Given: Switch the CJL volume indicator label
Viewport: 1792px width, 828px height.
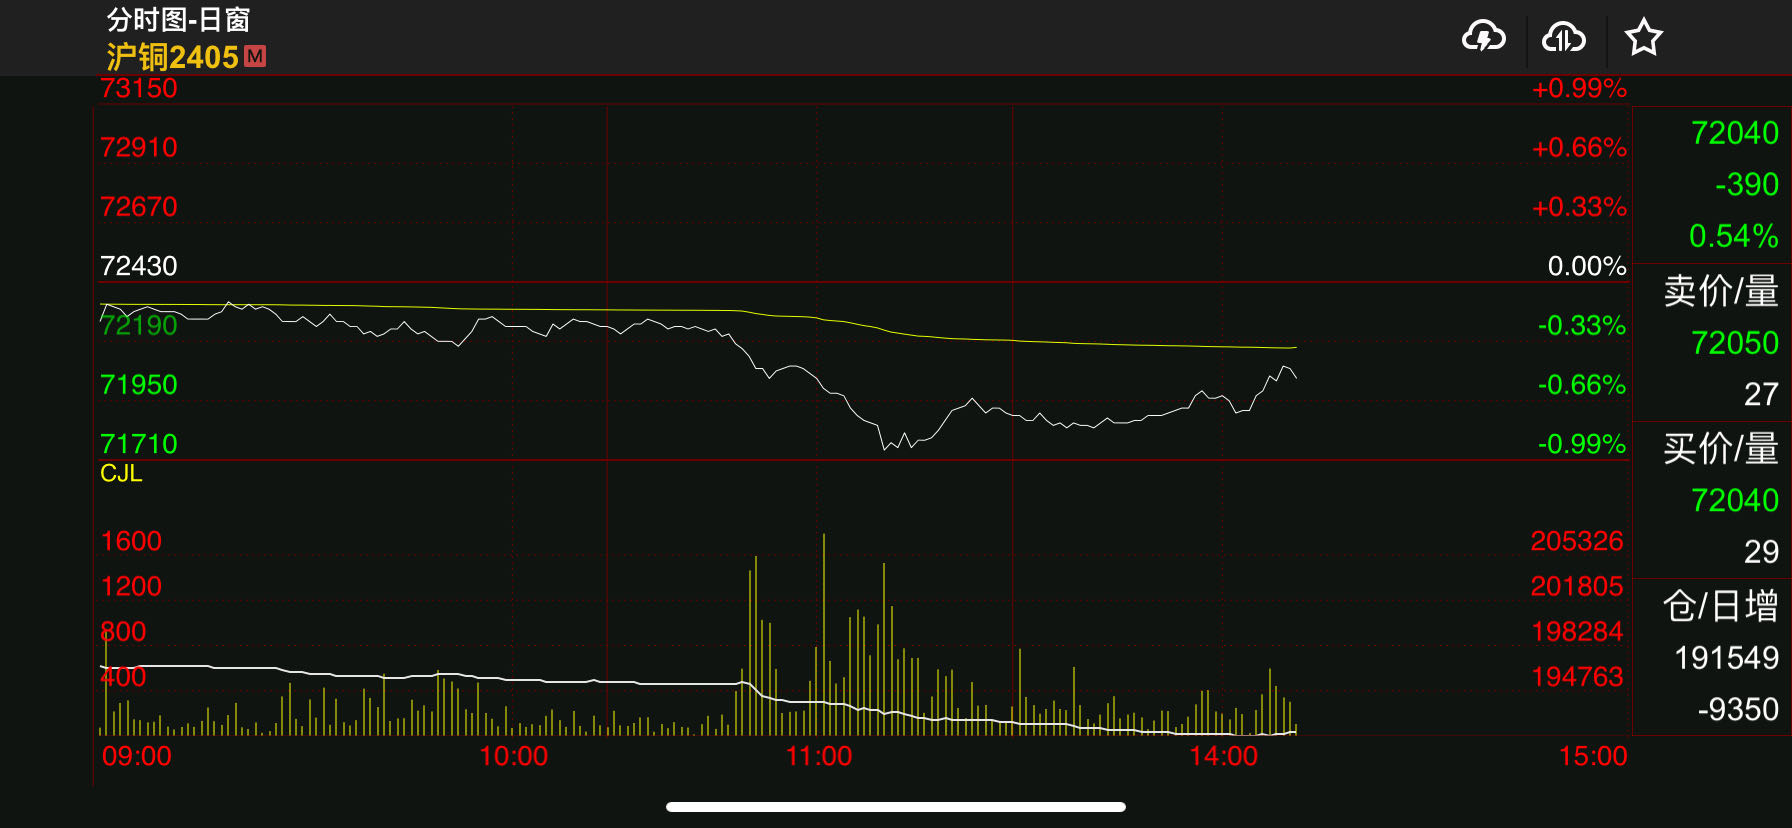Looking at the screenshot, I should pos(121,473).
